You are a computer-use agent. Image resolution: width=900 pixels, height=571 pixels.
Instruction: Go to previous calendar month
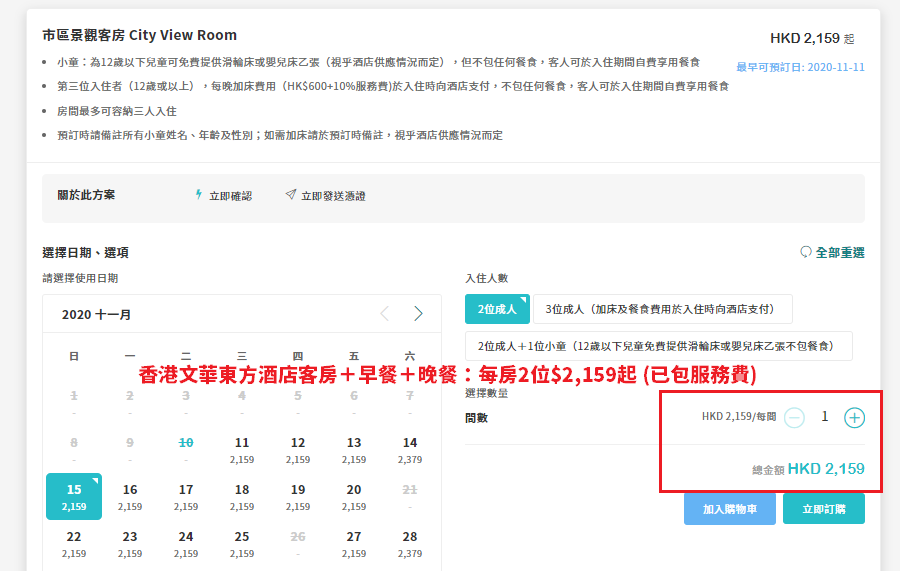pos(385,313)
